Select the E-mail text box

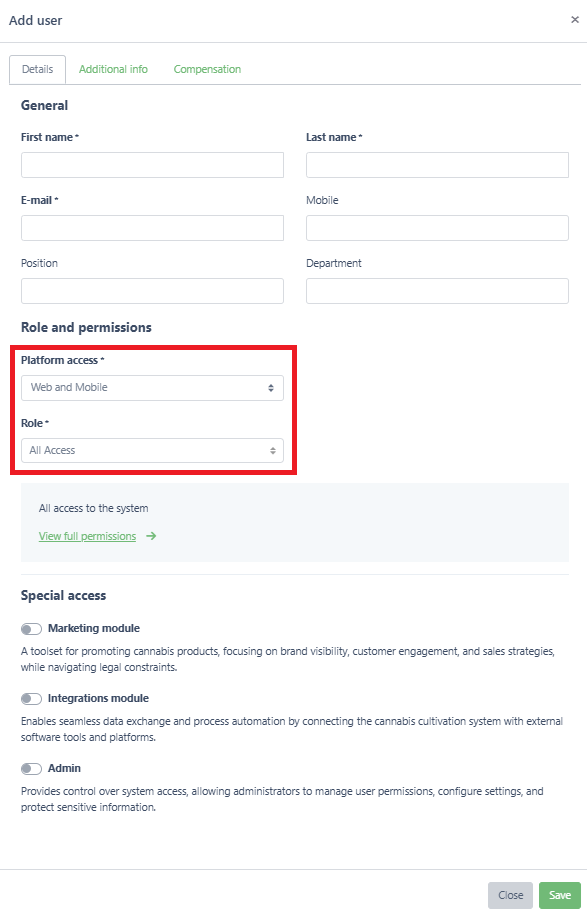point(152,228)
